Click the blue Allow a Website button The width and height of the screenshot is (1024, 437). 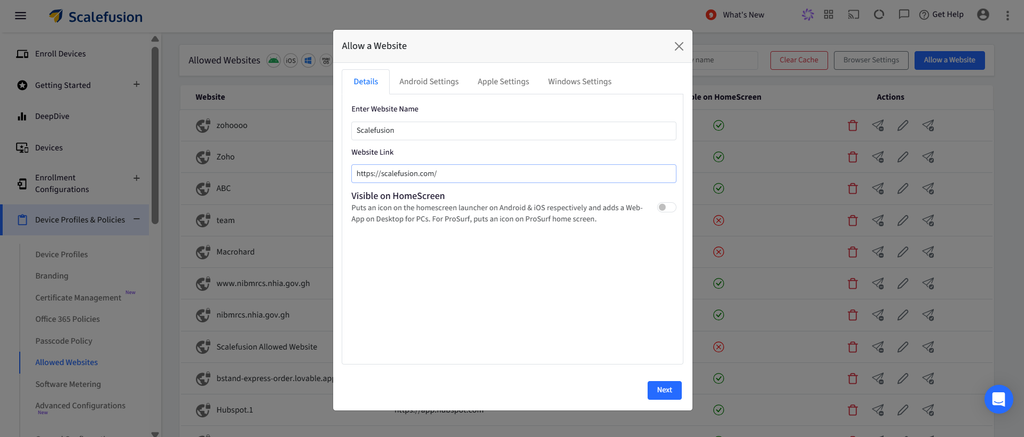pyautogui.click(x=950, y=60)
